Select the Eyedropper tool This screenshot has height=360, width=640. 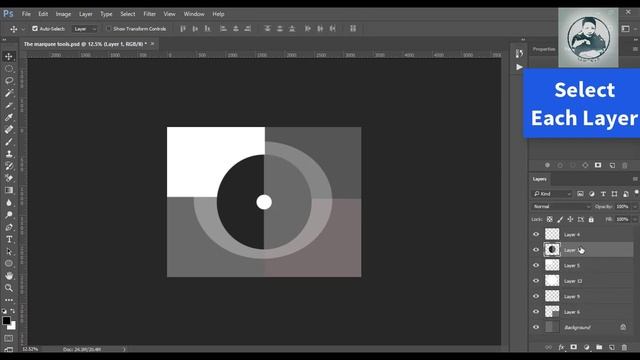coord(9,118)
